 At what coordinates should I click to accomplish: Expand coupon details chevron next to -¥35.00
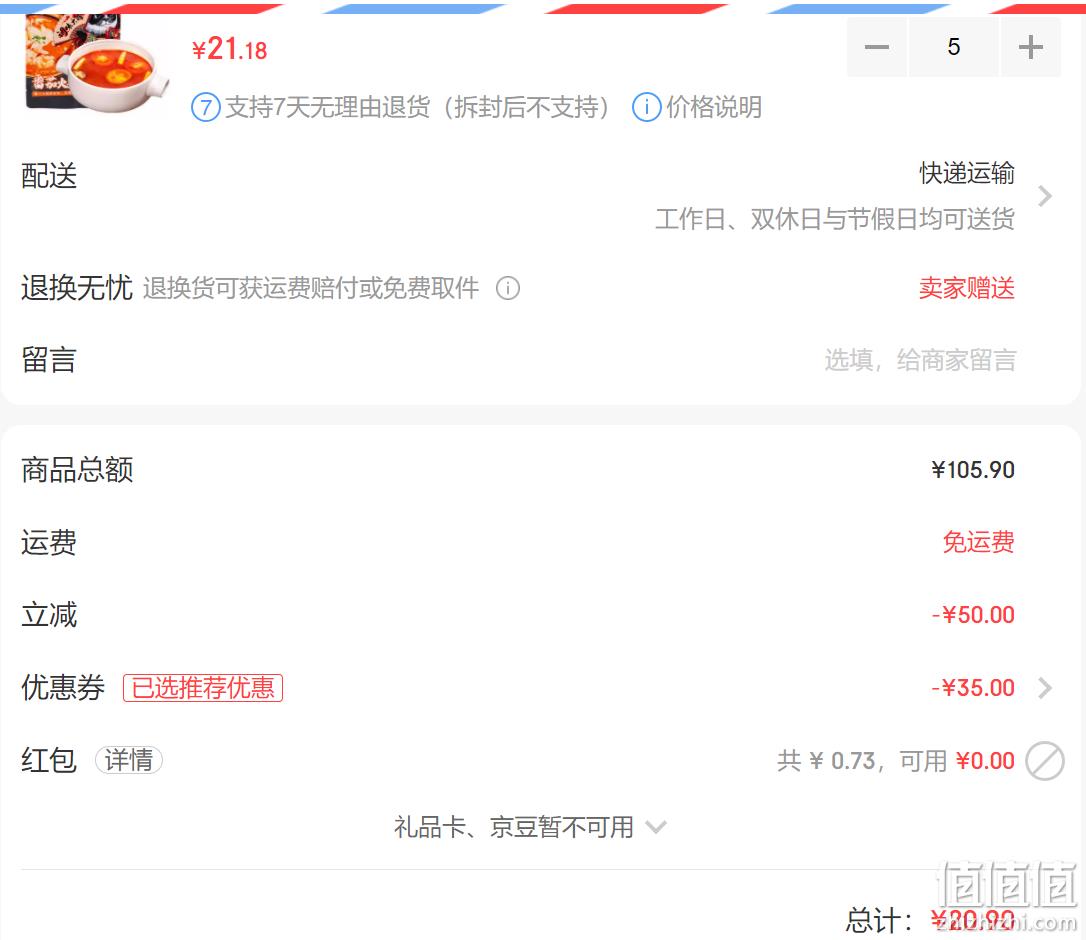tap(1045, 688)
